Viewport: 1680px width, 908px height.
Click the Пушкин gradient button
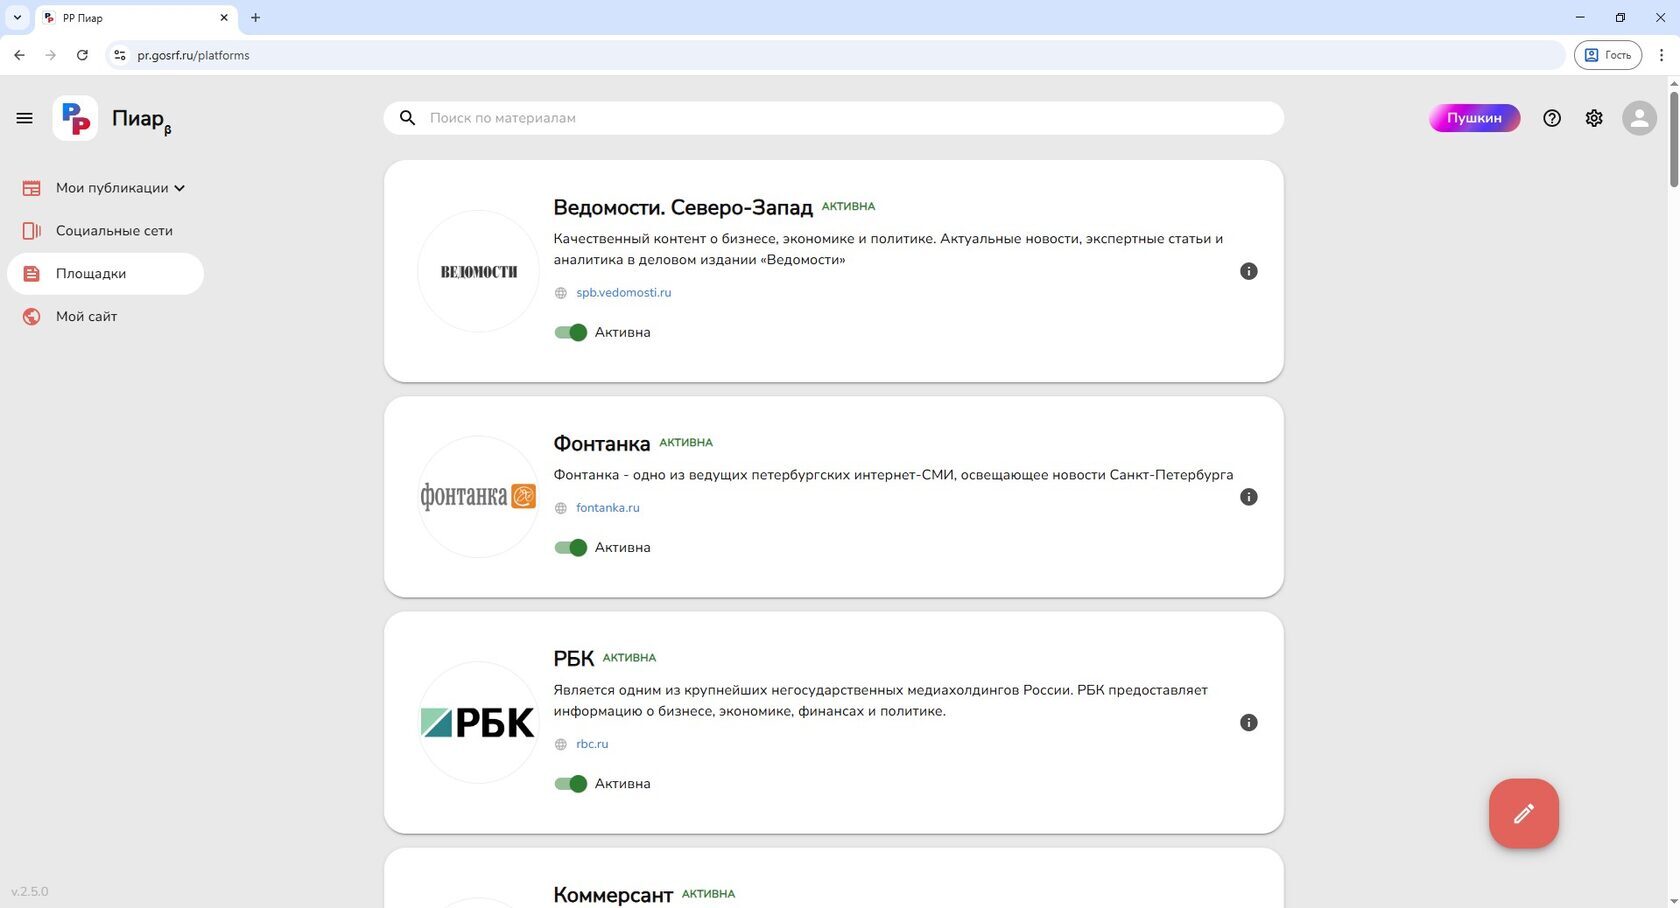1474,118
